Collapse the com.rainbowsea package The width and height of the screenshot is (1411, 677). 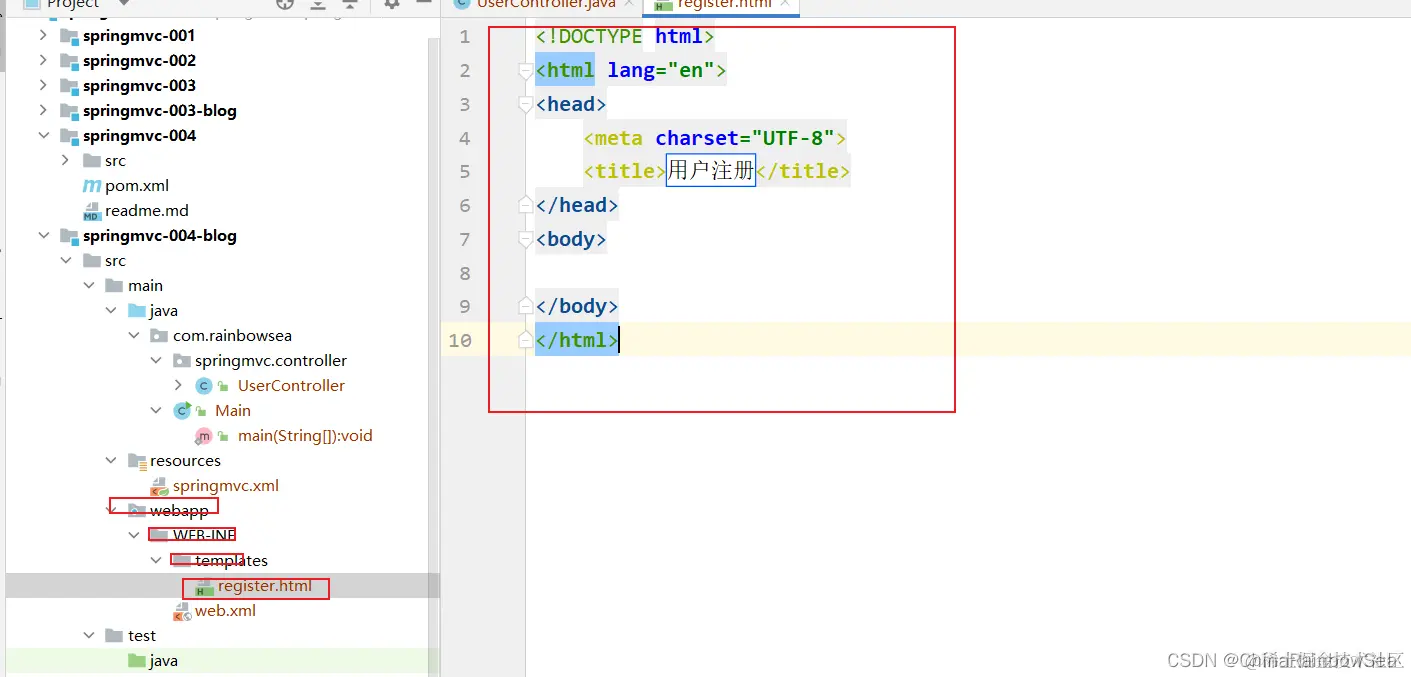[133, 335]
